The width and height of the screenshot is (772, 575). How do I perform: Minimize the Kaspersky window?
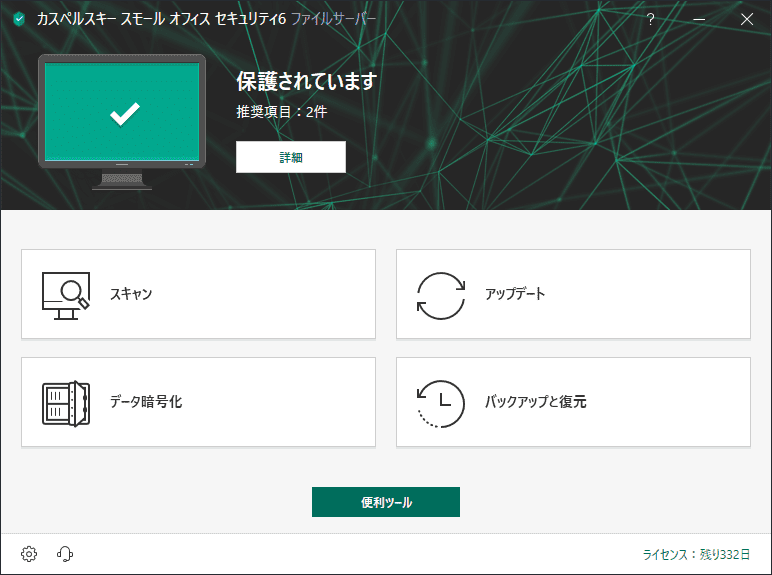699,19
